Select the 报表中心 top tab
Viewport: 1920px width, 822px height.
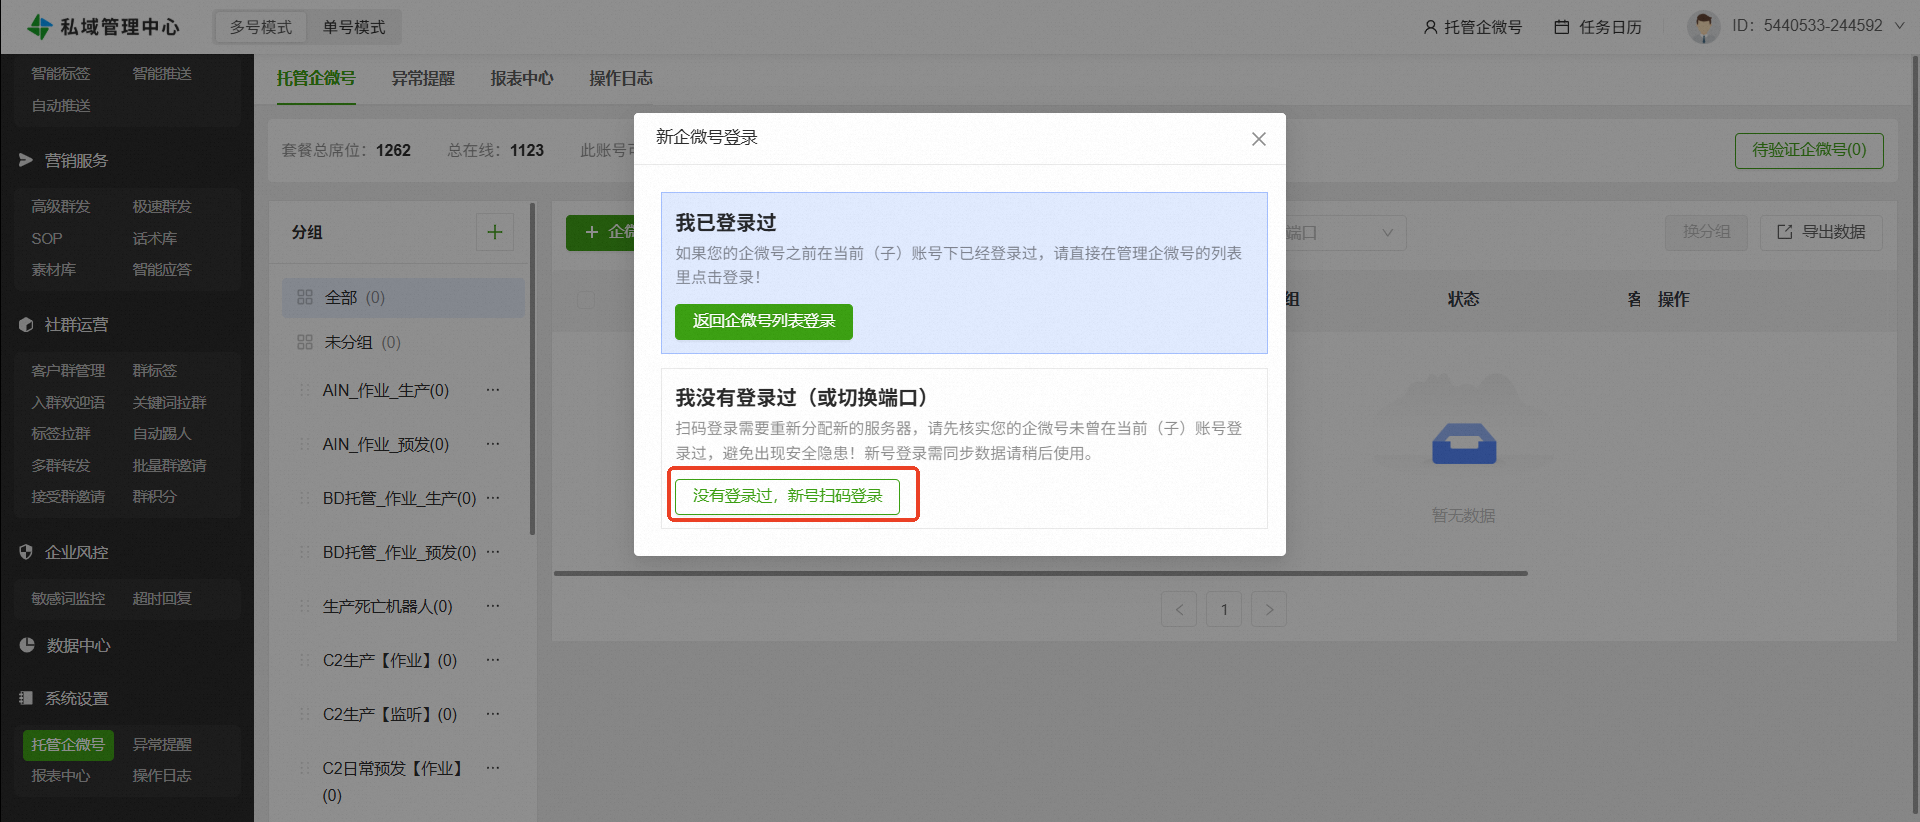pos(522,78)
